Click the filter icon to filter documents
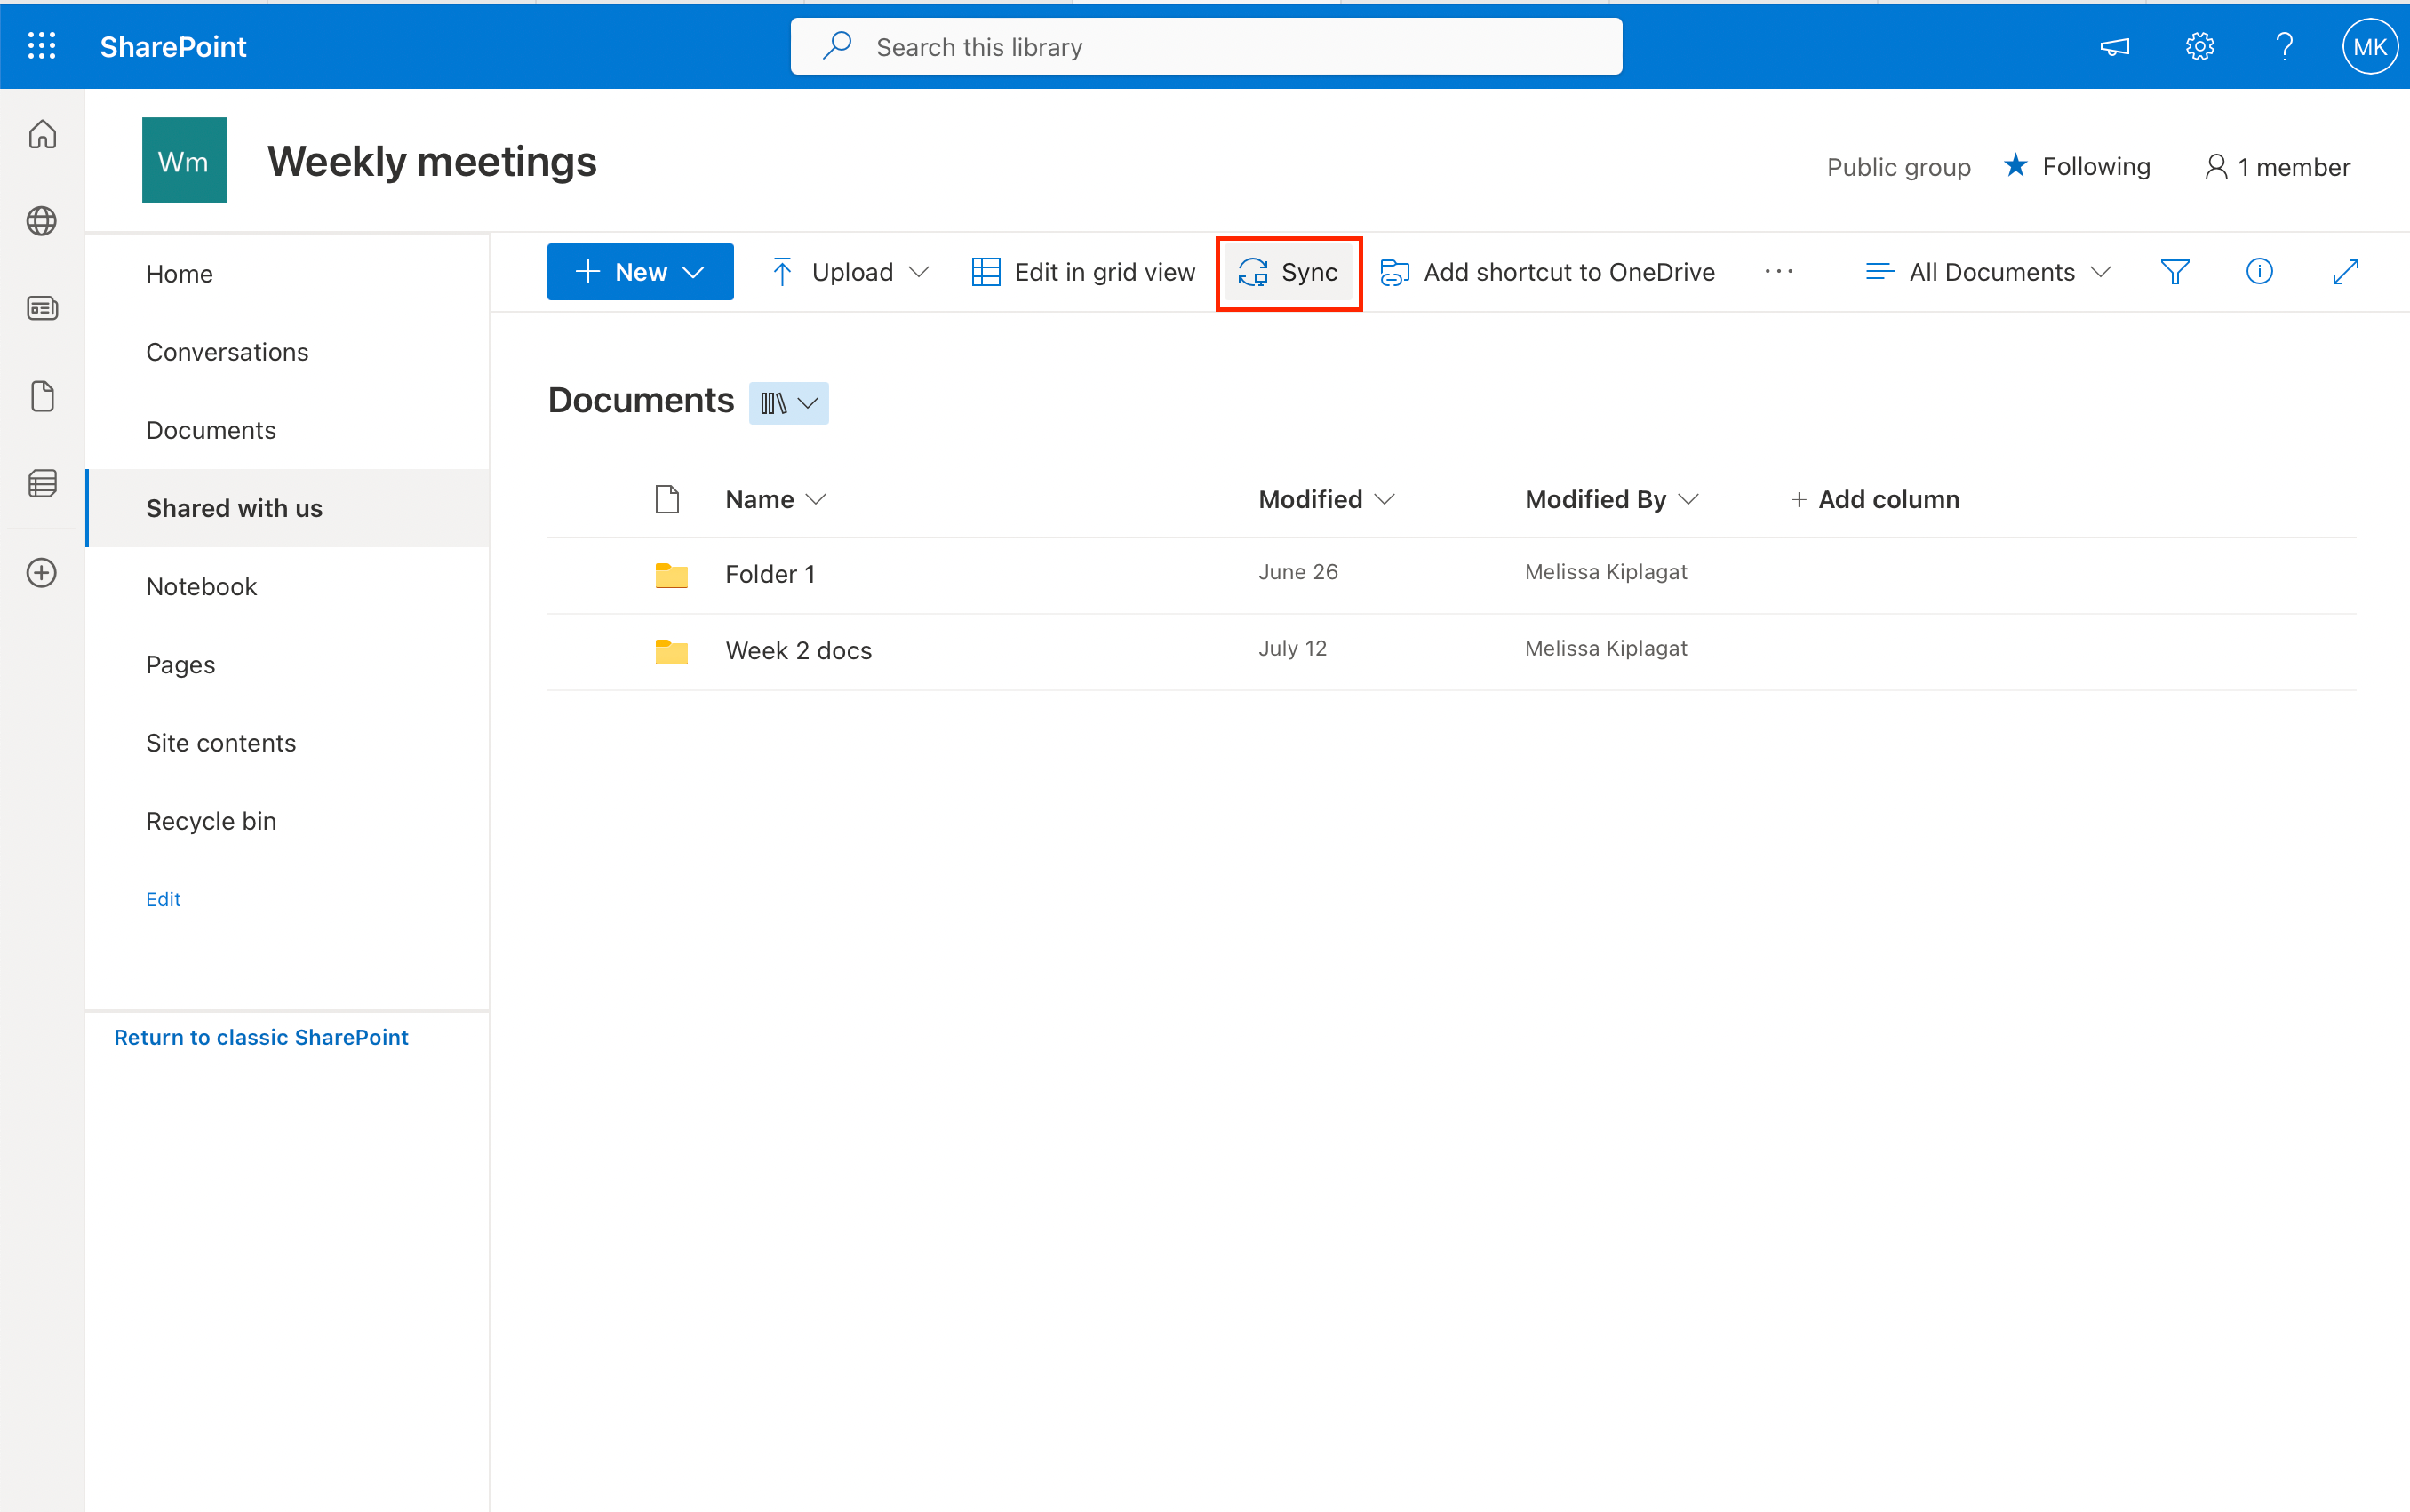This screenshot has height=1512, width=2410. 2175,272
